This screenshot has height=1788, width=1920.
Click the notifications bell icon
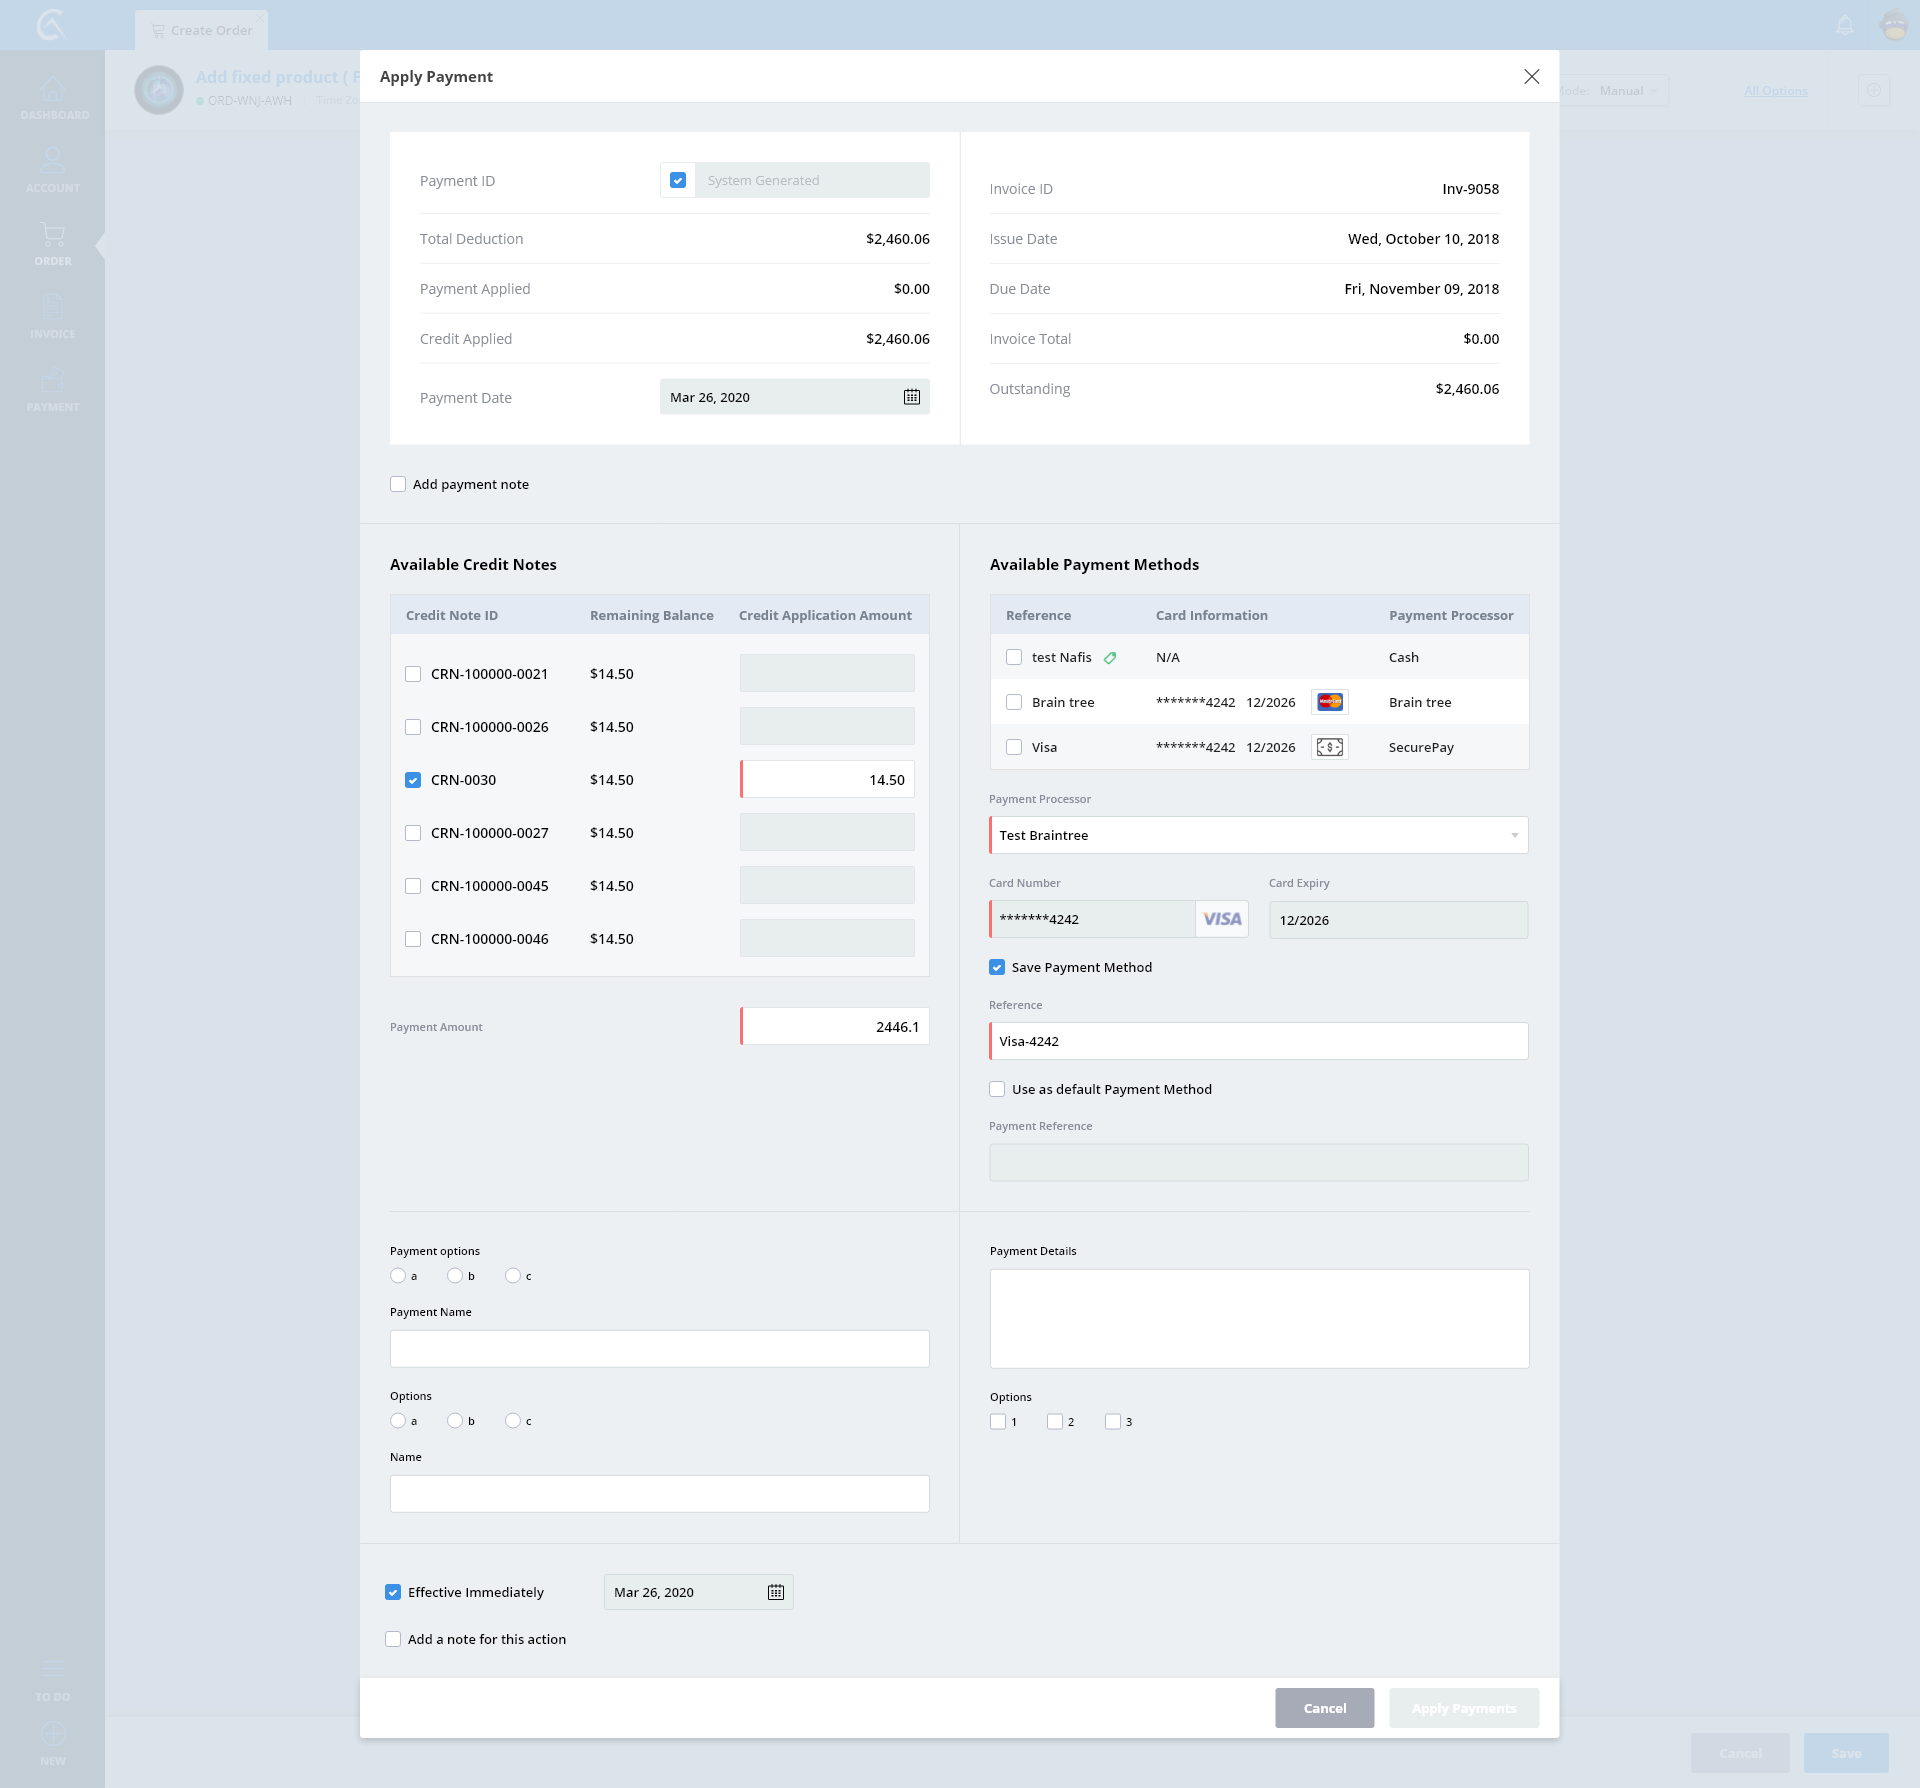click(x=1845, y=26)
